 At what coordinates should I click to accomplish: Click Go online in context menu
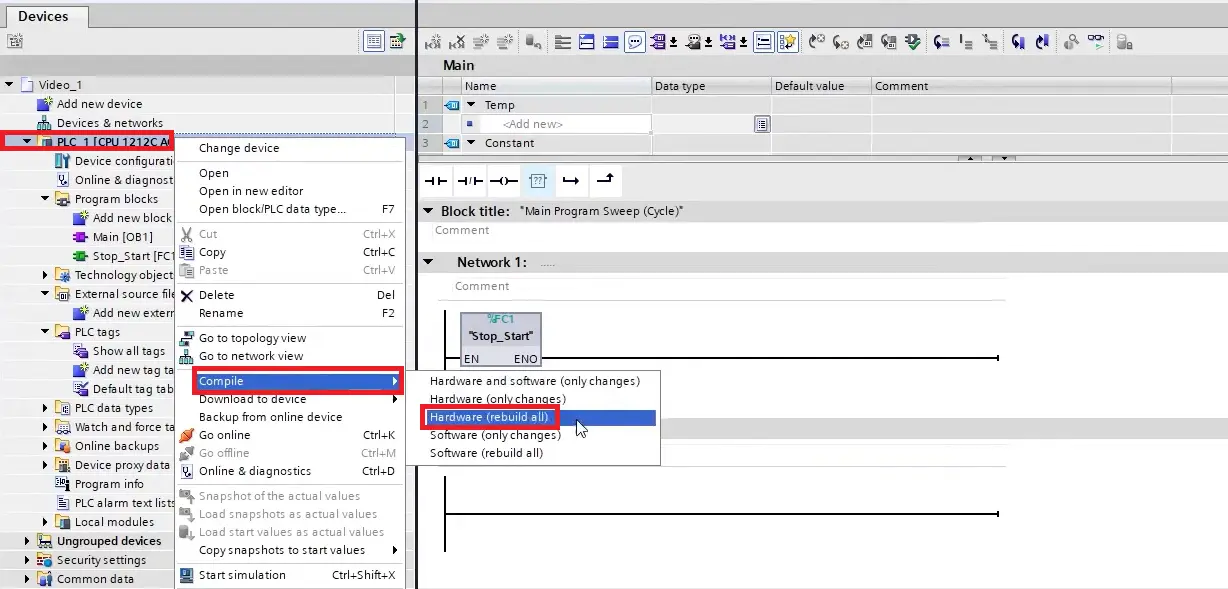(224, 435)
